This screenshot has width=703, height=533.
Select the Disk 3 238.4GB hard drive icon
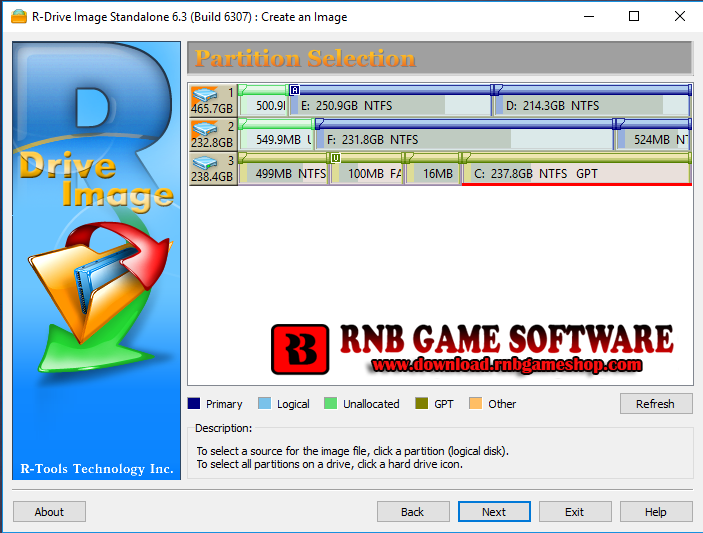coord(213,169)
